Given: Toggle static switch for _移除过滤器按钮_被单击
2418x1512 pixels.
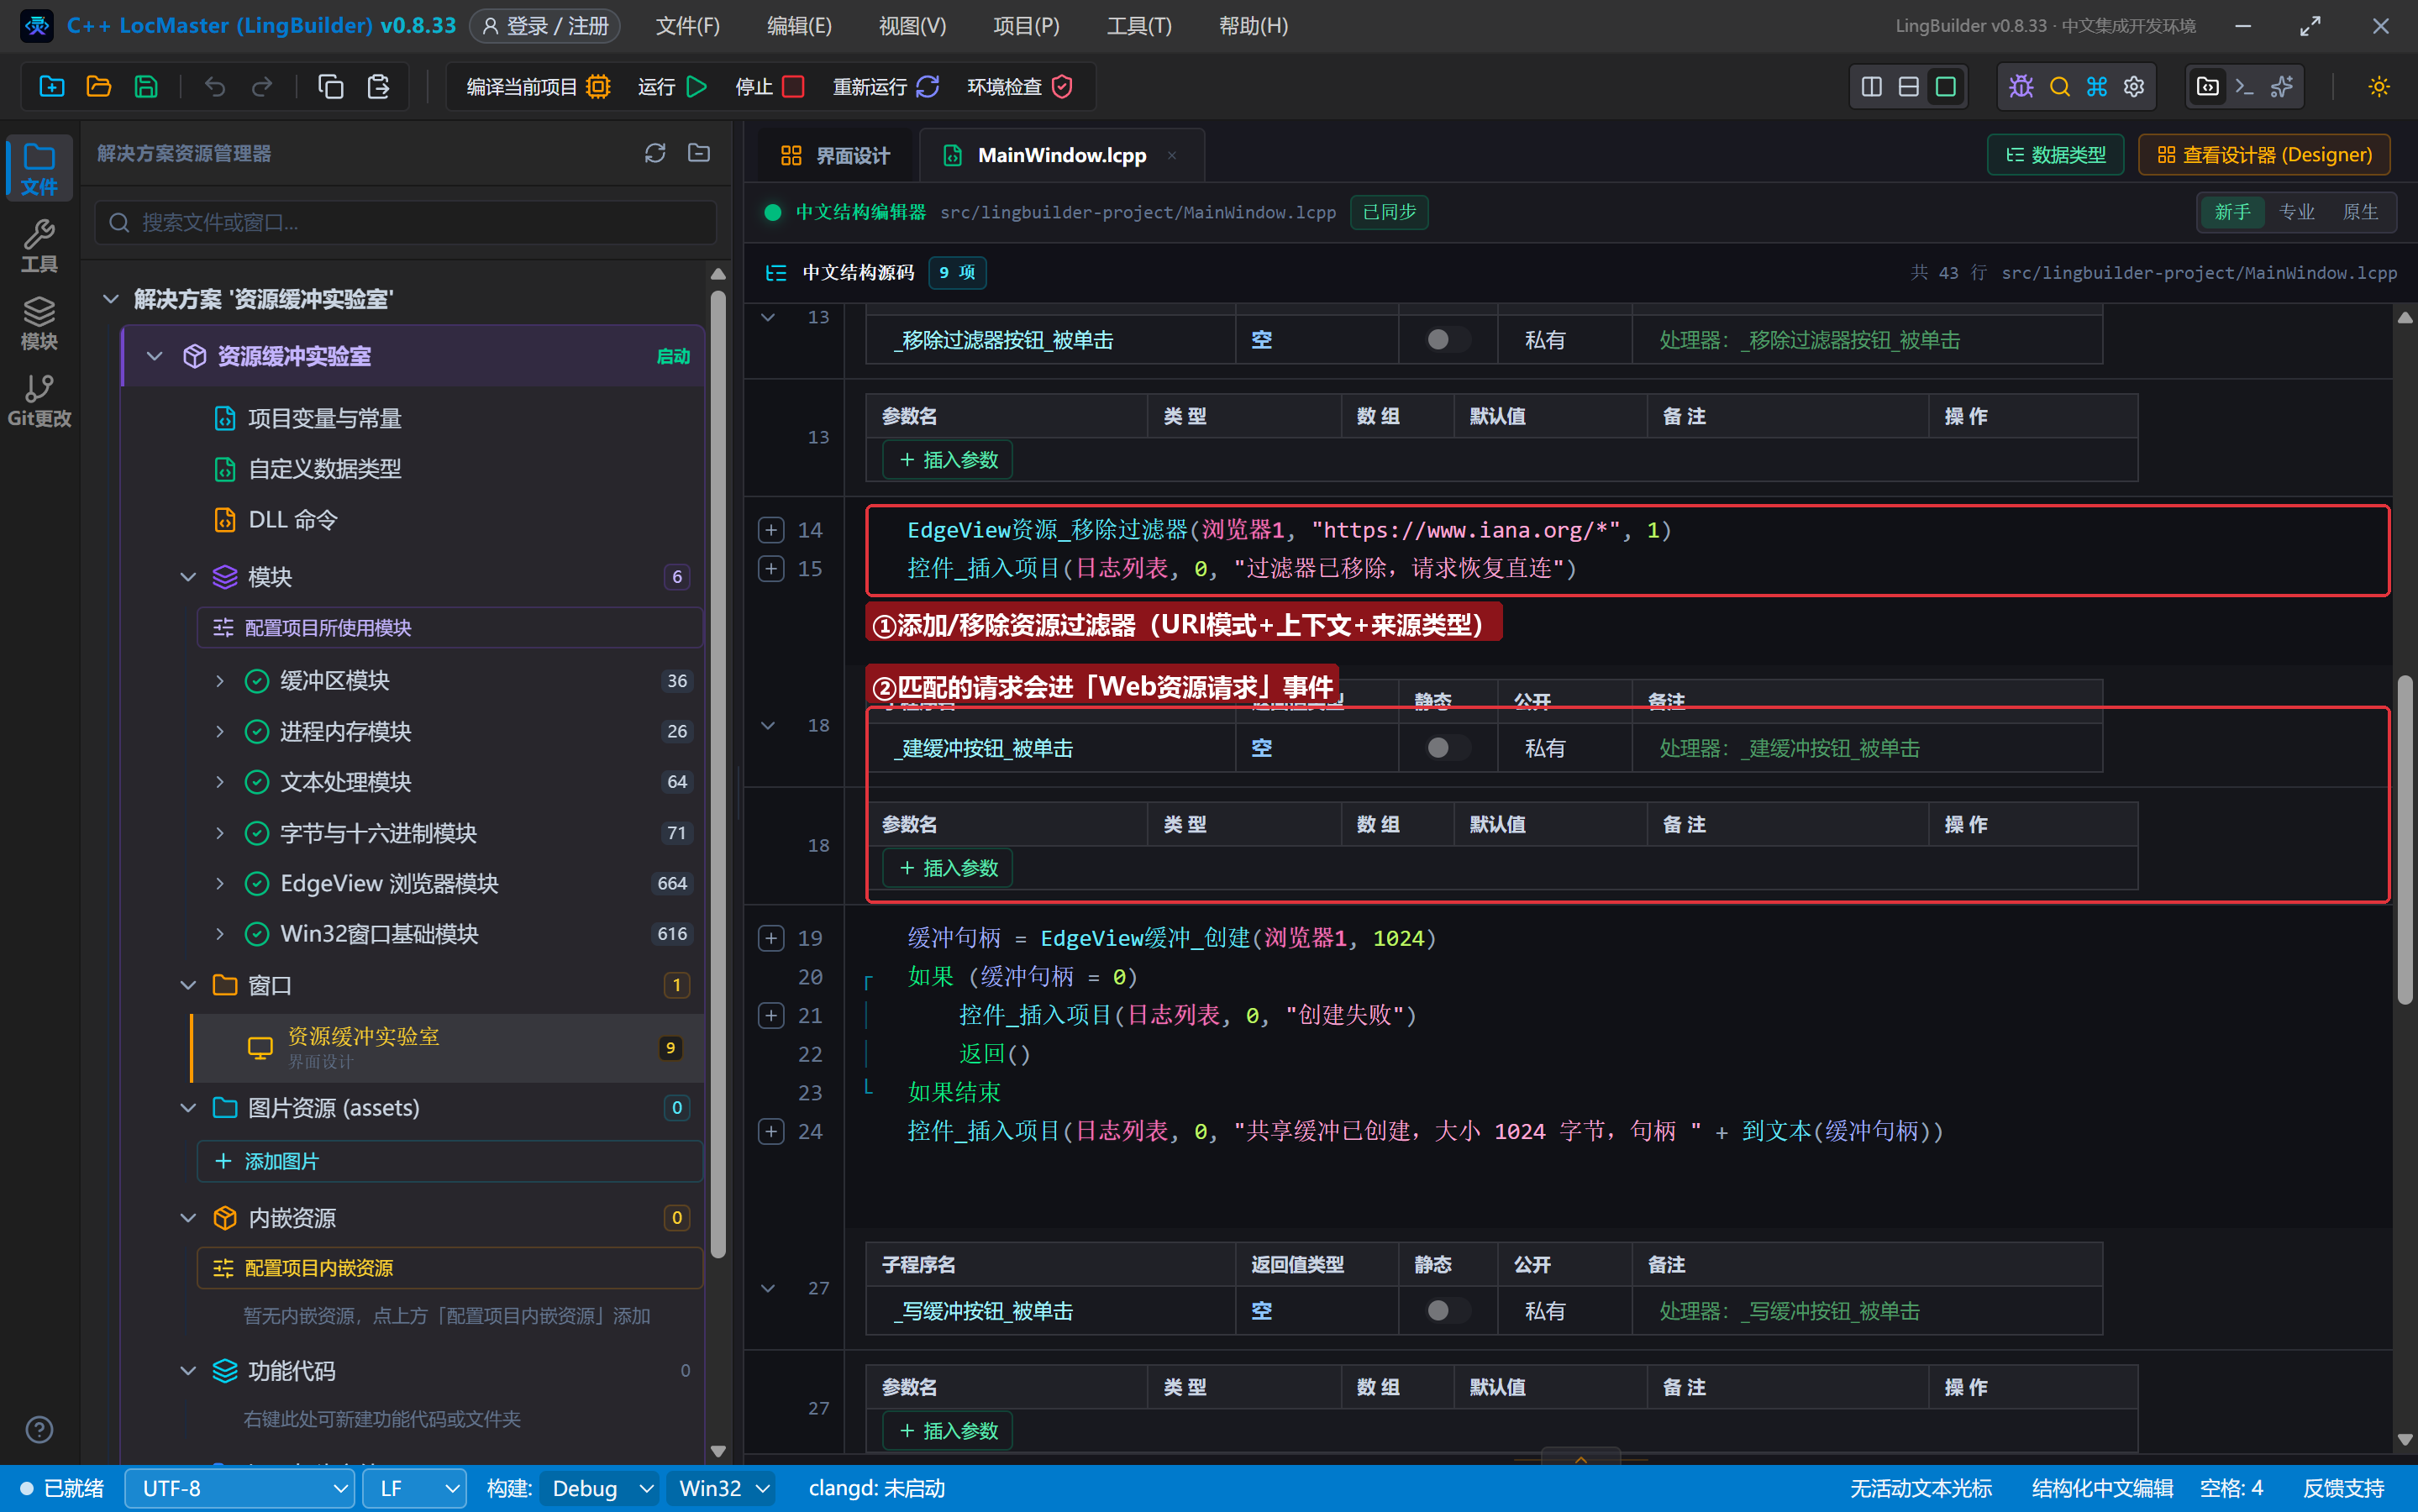Looking at the screenshot, I should (1446, 340).
